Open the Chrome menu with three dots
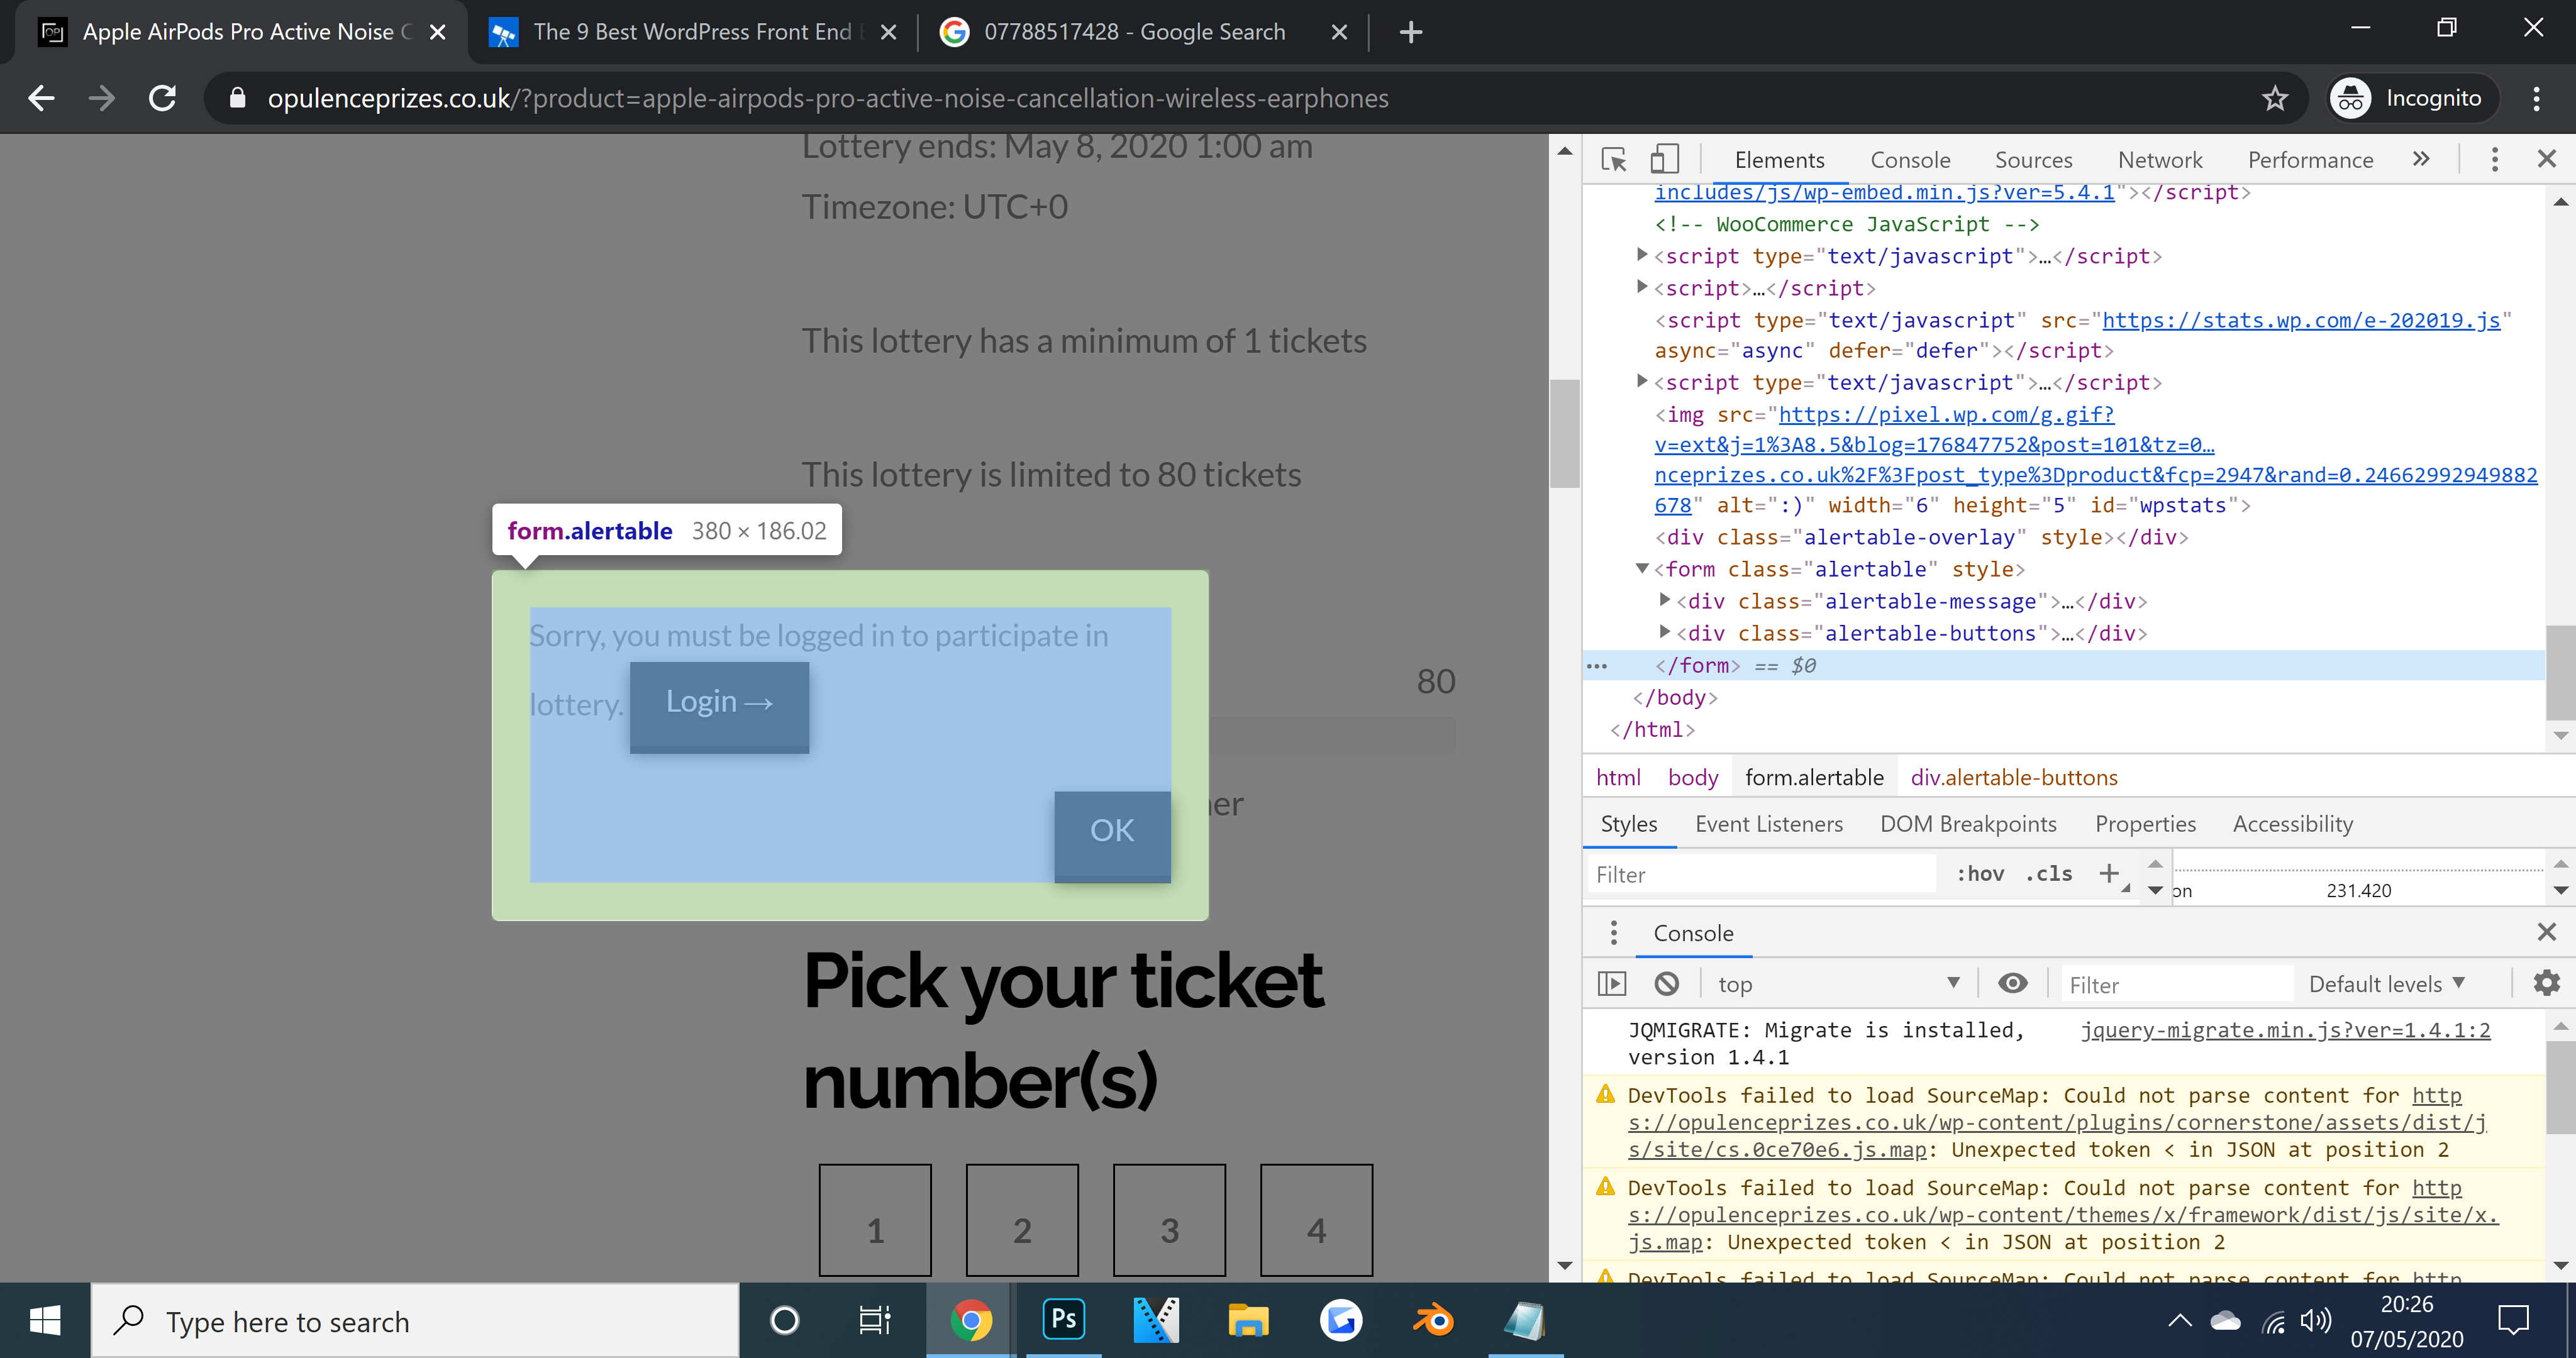2576x1358 pixels. pos(2536,98)
